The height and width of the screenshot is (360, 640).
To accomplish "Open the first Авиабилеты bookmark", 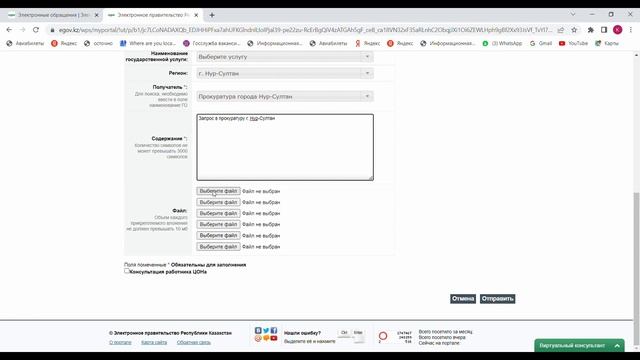I will (25, 43).
